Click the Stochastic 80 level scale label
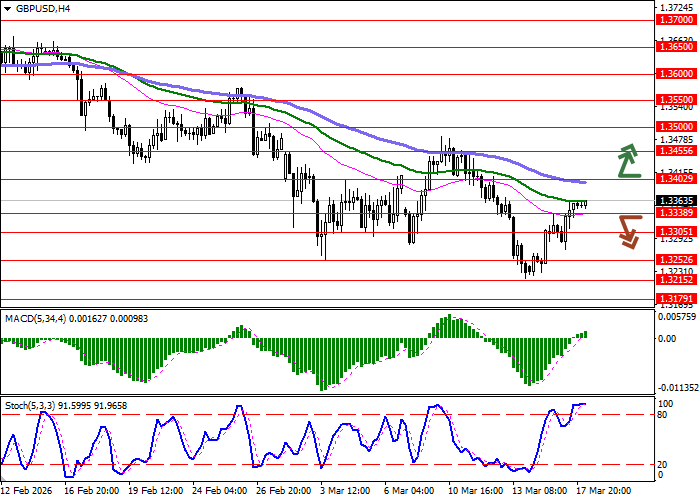This screenshot has width=700, height=500. coord(662,415)
